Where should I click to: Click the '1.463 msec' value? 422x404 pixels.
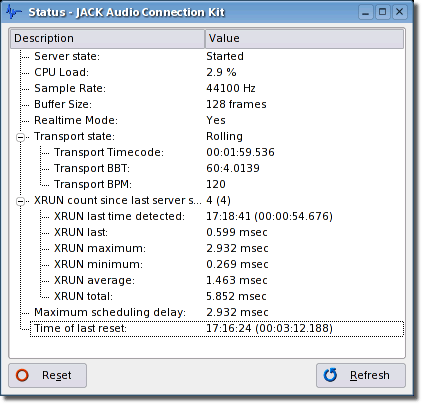(237, 280)
